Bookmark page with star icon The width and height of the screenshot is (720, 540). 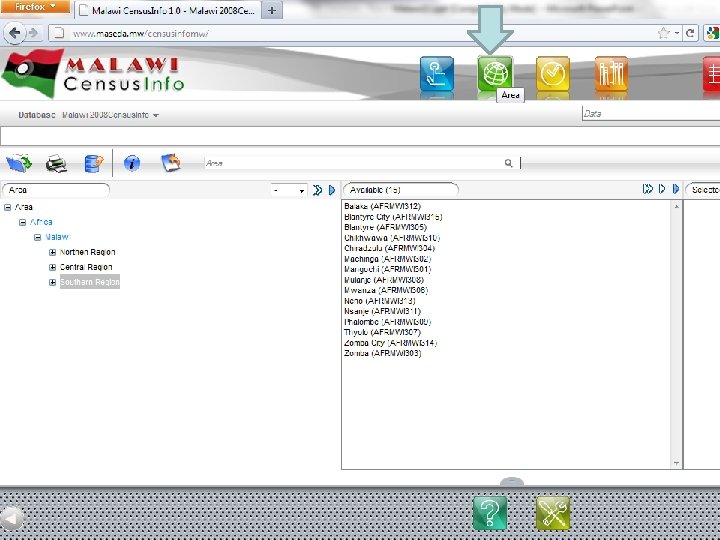(x=664, y=33)
